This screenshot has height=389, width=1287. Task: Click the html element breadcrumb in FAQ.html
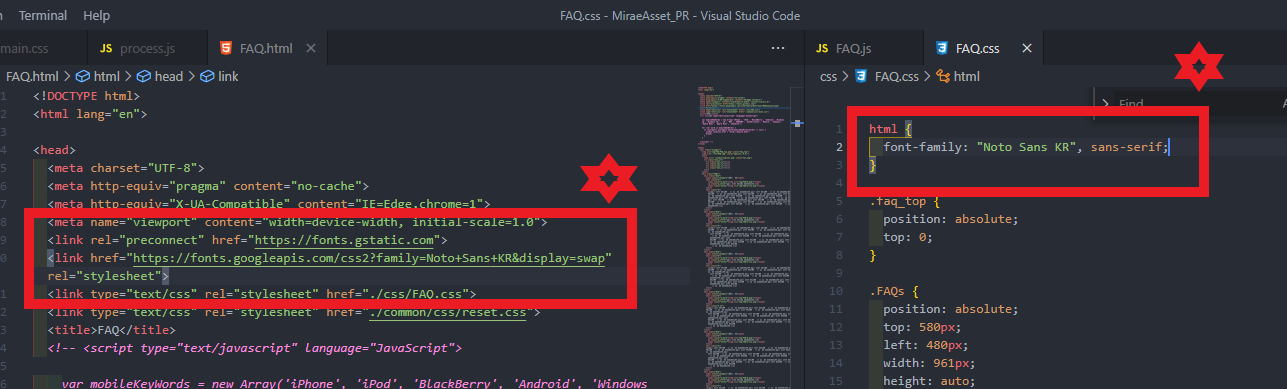tap(97, 76)
